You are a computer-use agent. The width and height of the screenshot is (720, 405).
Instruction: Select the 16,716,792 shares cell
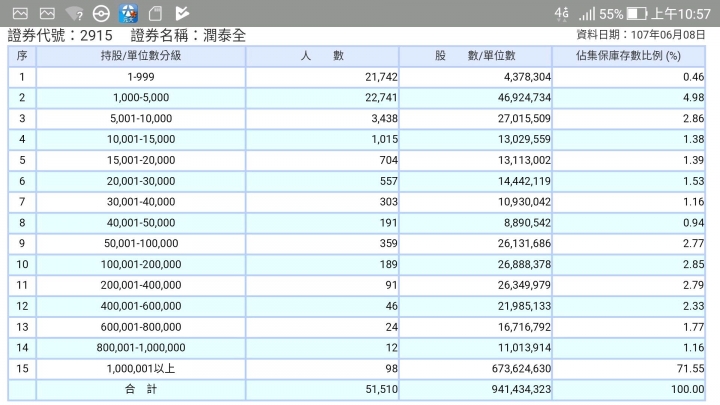click(476, 327)
